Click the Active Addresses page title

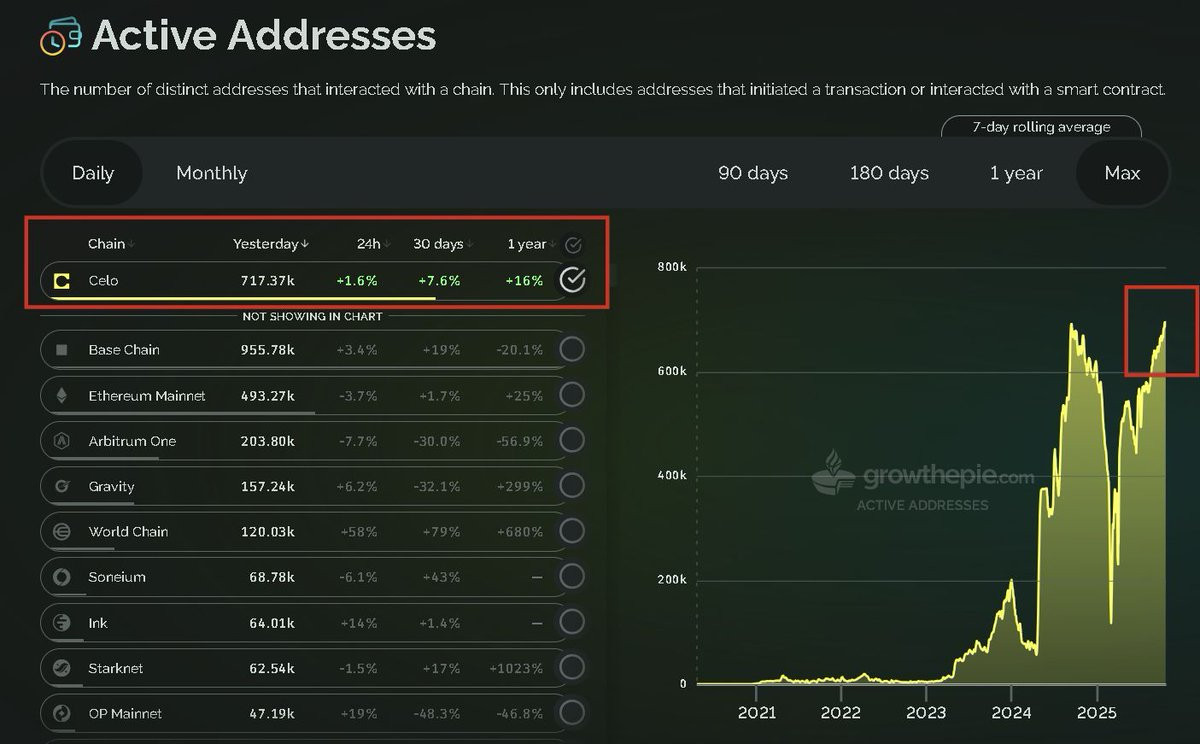pyautogui.click(x=264, y=36)
